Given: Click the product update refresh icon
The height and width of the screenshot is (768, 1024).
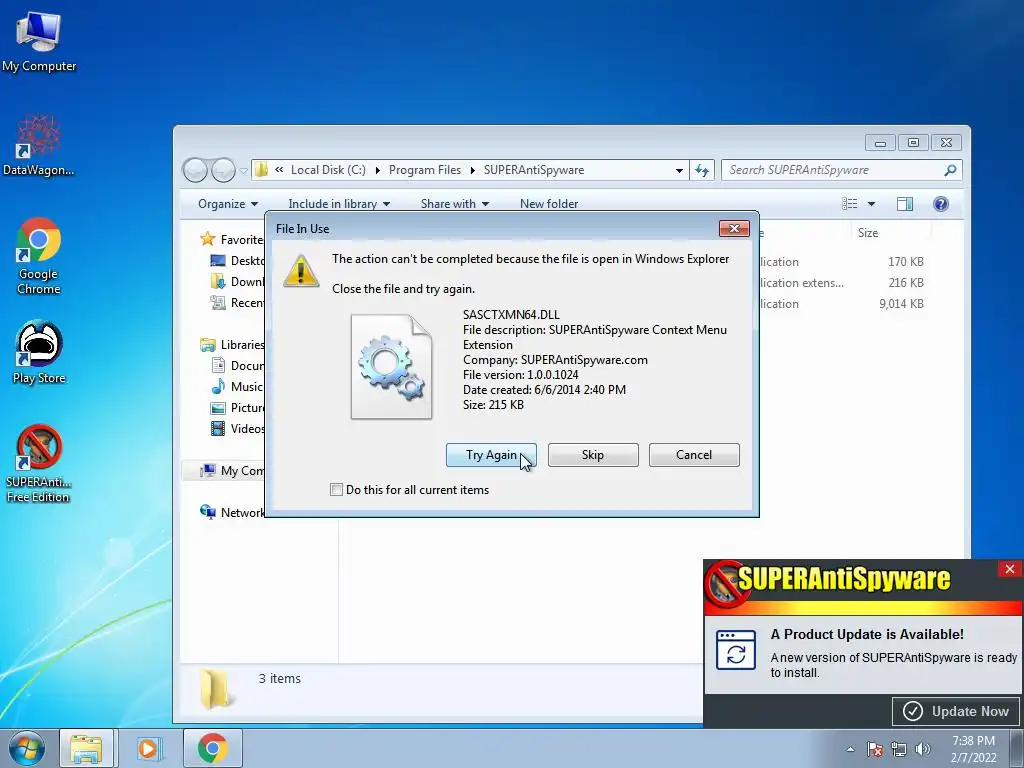Looking at the screenshot, I should [x=736, y=650].
